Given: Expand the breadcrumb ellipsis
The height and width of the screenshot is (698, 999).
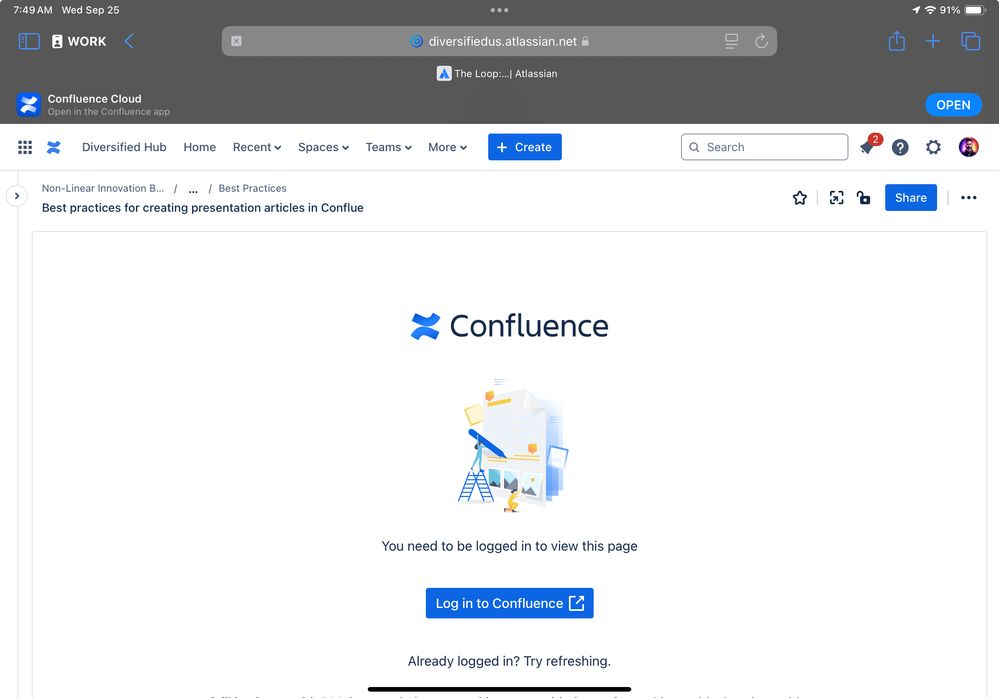Looking at the screenshot, I should point(193,189).
